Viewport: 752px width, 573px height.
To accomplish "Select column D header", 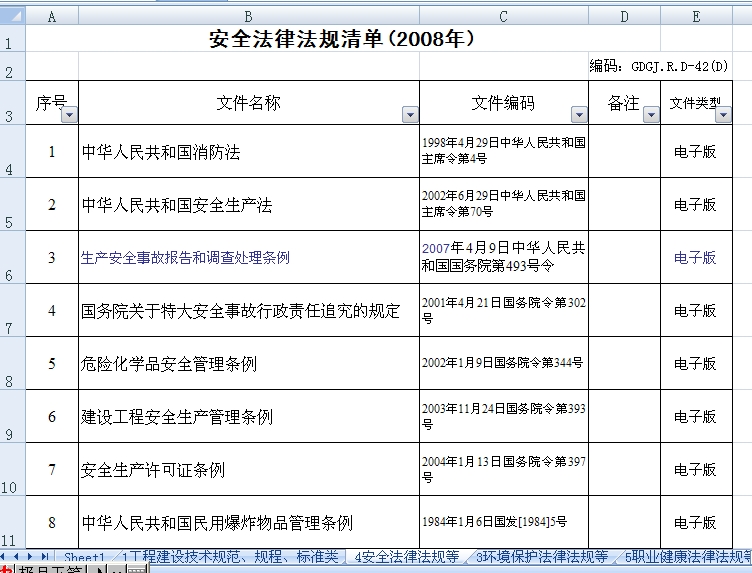I will tap(624, 17).
